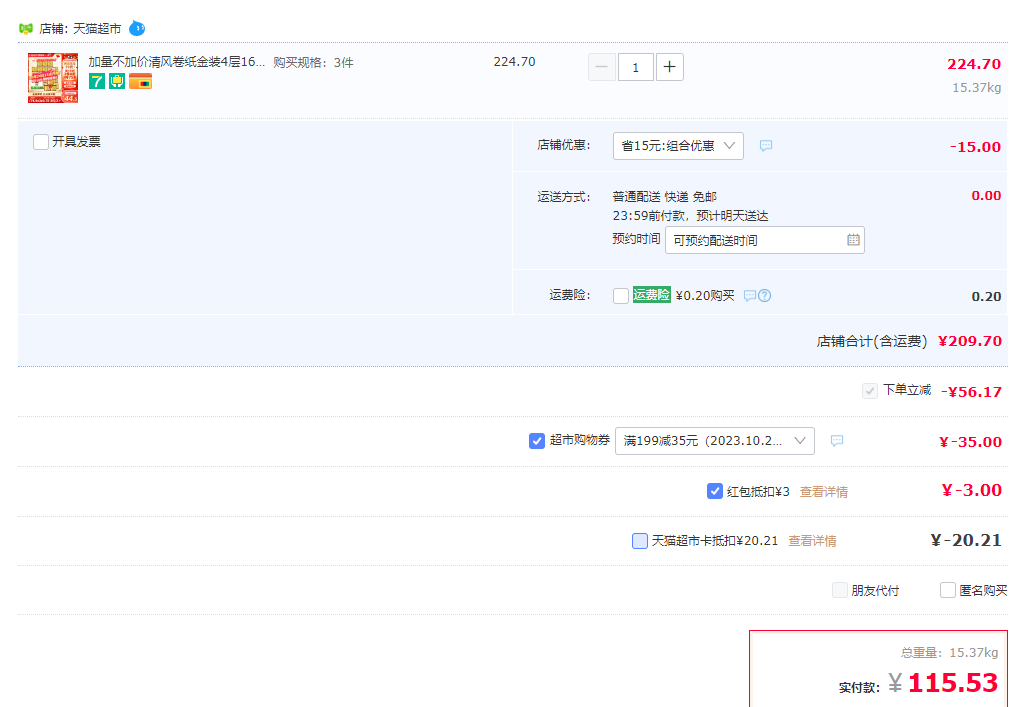Tick the 朋友代付 checkbox
The image size is (1017, 707).
[x=840, y=590]
